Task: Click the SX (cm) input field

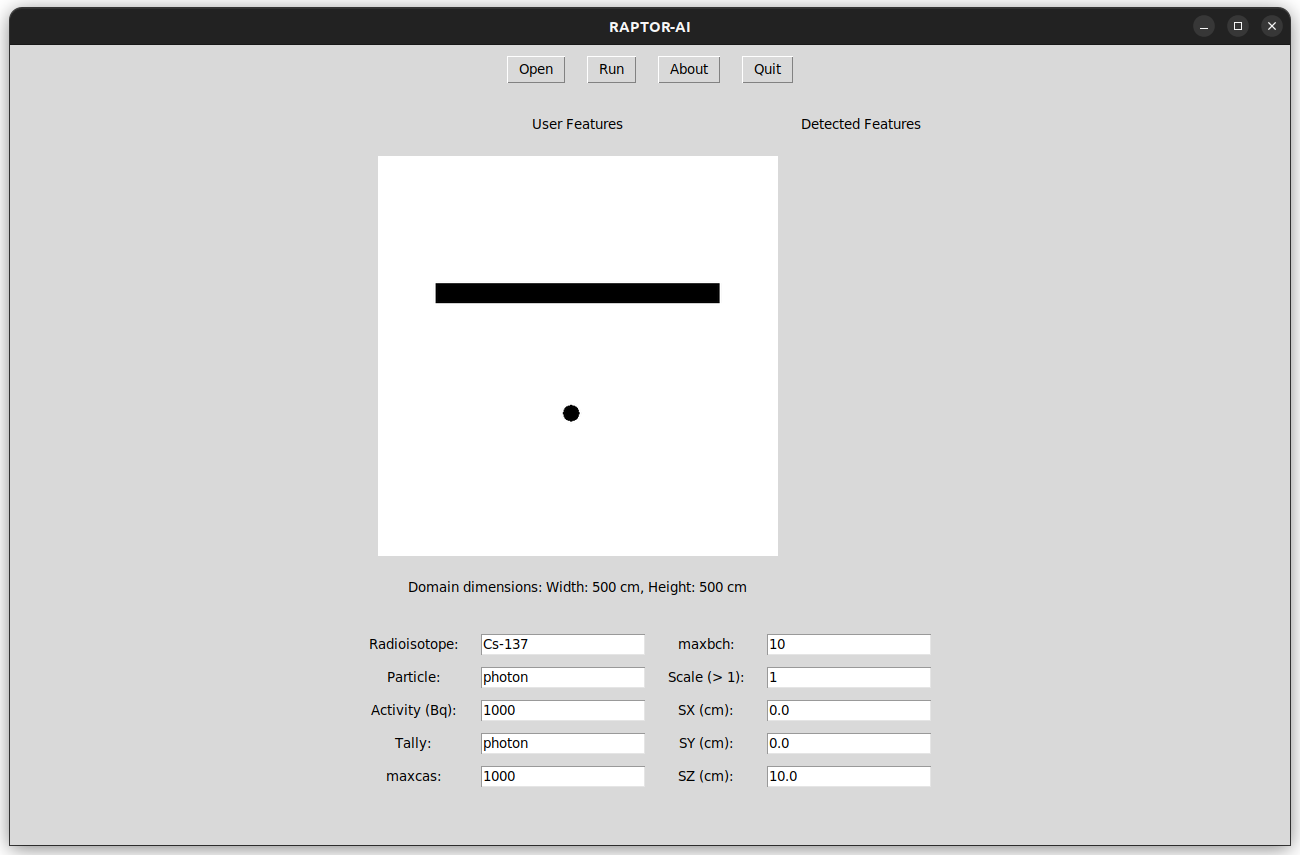Action: tap(848, 710)
